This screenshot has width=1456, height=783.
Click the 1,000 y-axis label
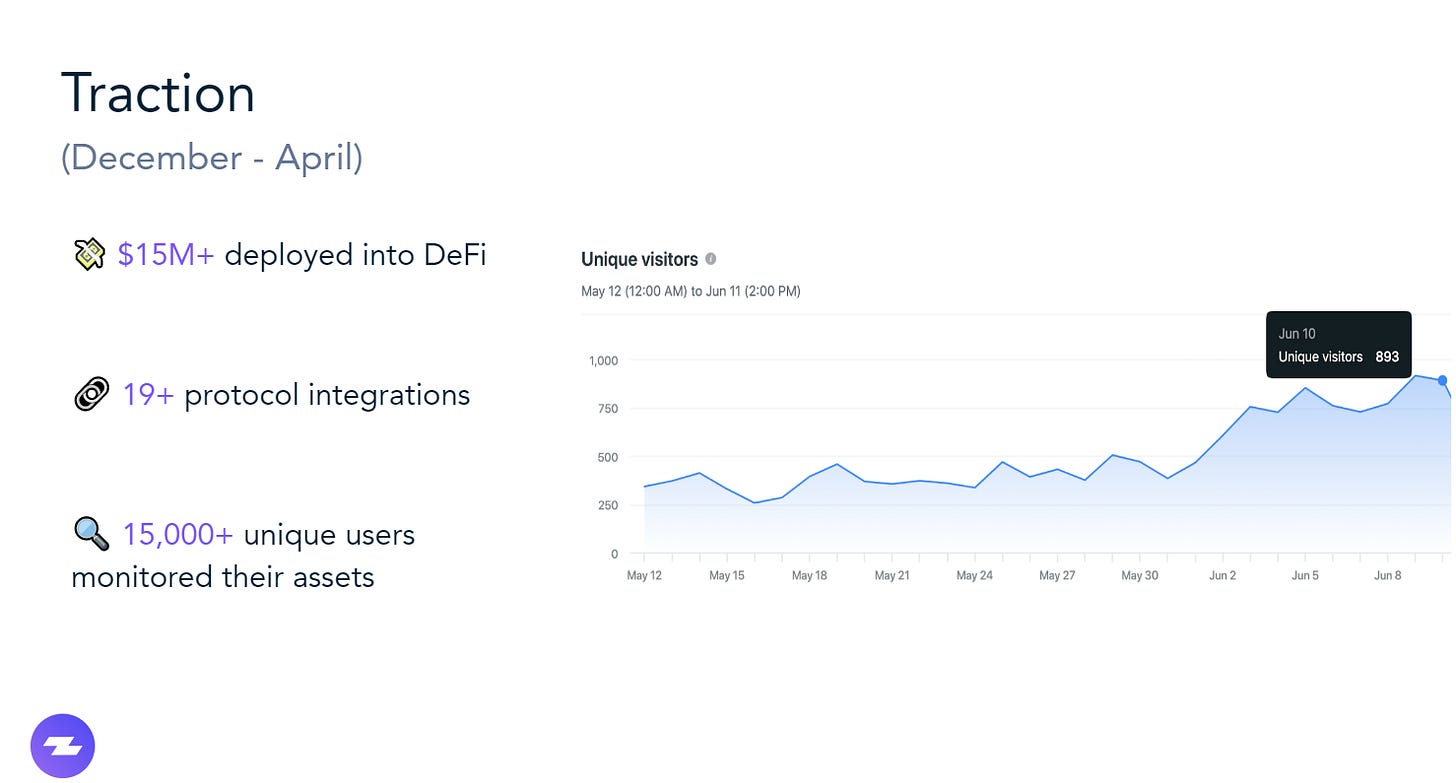[603, 361]
